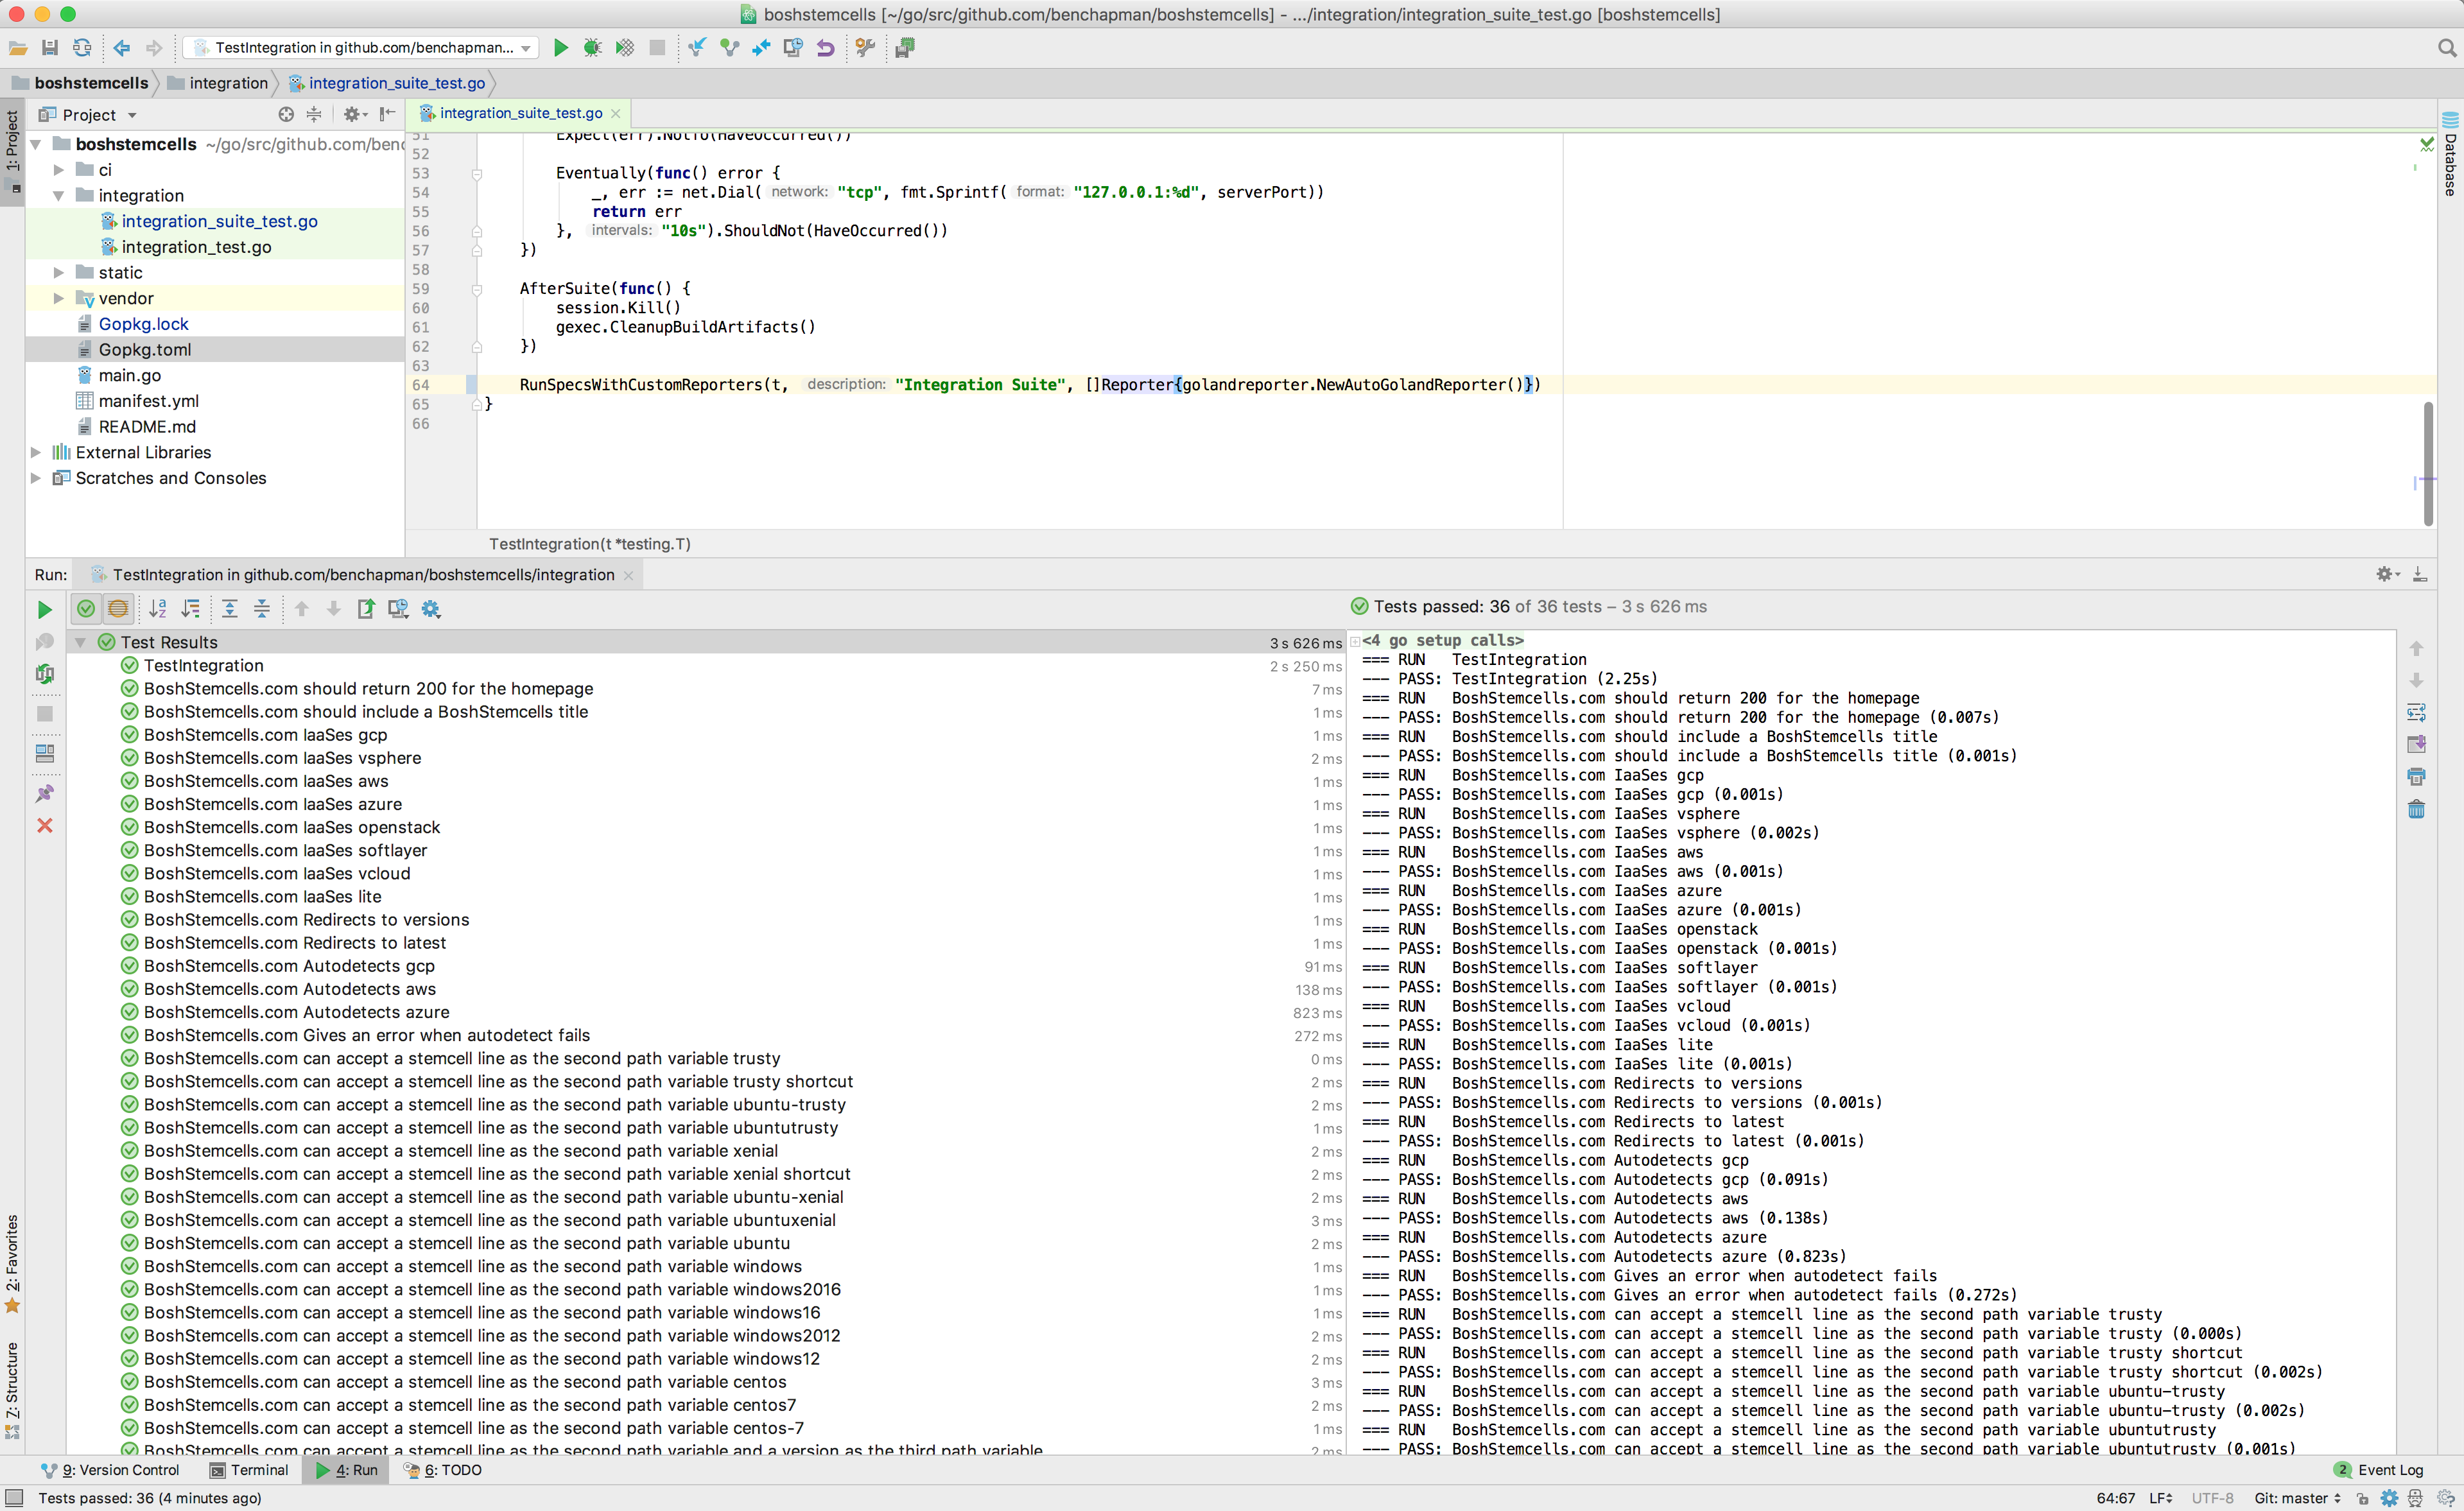Open the TODO tool window tab
This screenshot has height=1511, width=2464.
[x=442, y=1470]
